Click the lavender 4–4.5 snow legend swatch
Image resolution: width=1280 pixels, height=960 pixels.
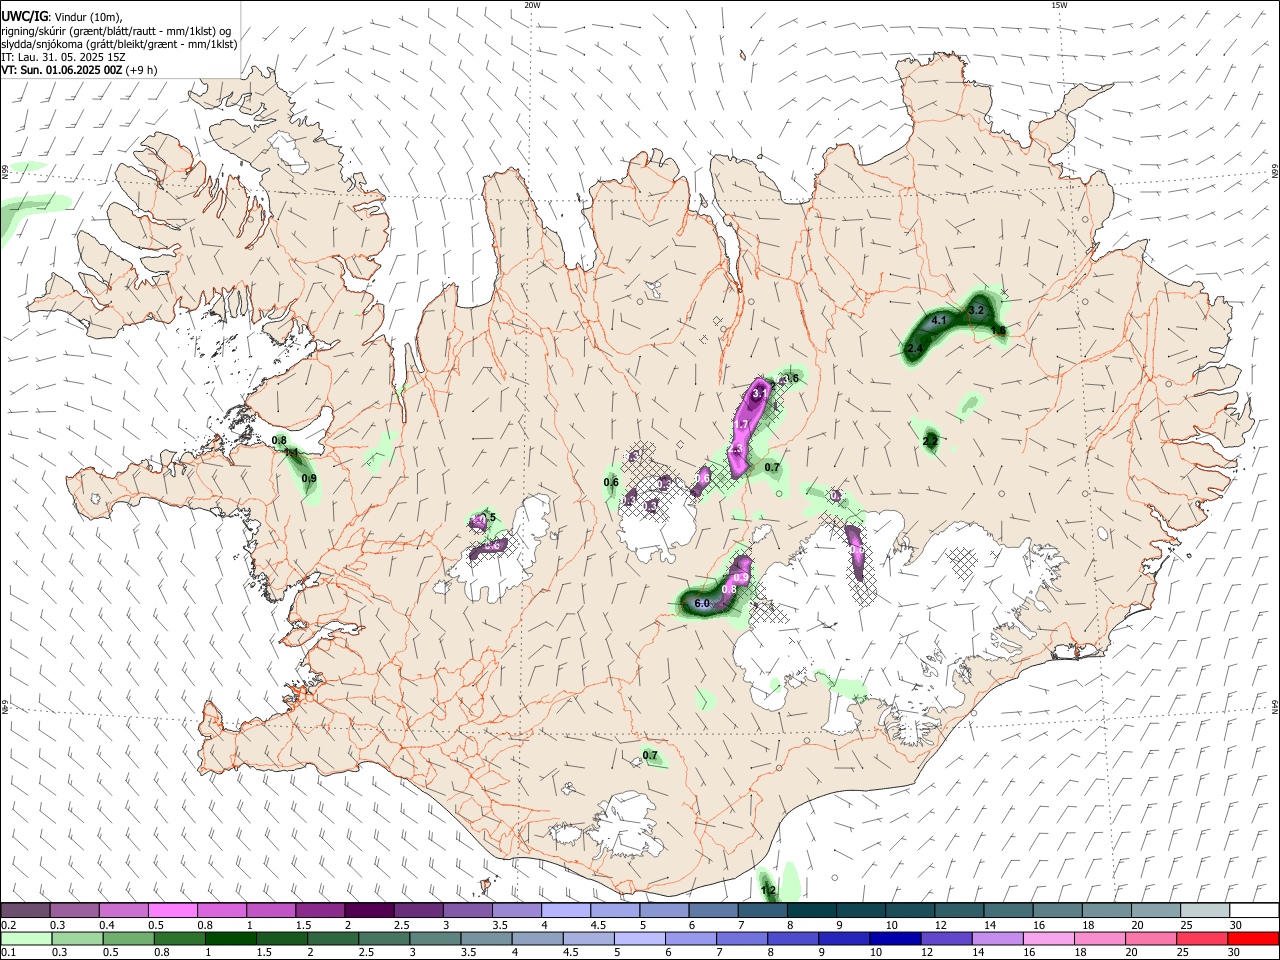point(566,911)
